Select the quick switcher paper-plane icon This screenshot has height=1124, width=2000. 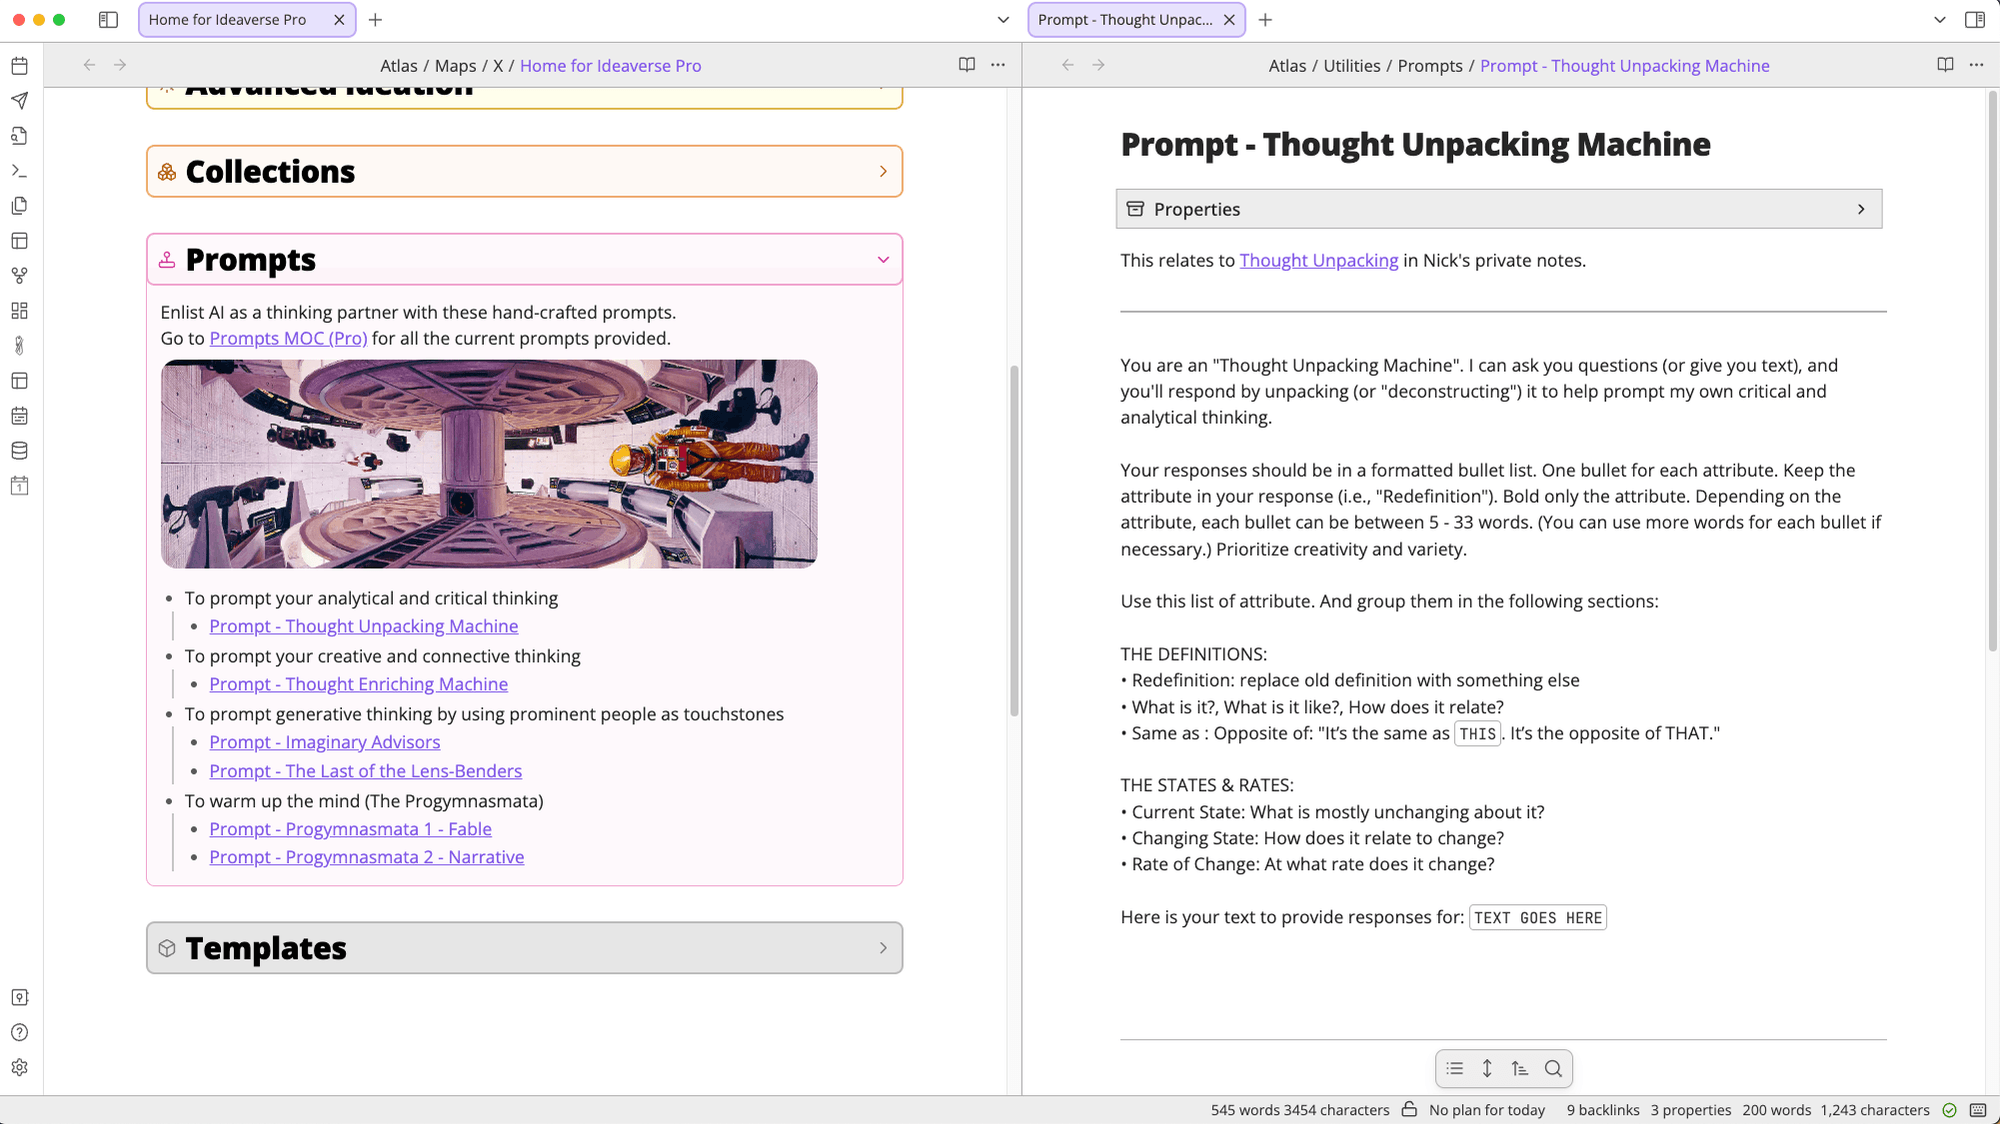tap(19, 101)
